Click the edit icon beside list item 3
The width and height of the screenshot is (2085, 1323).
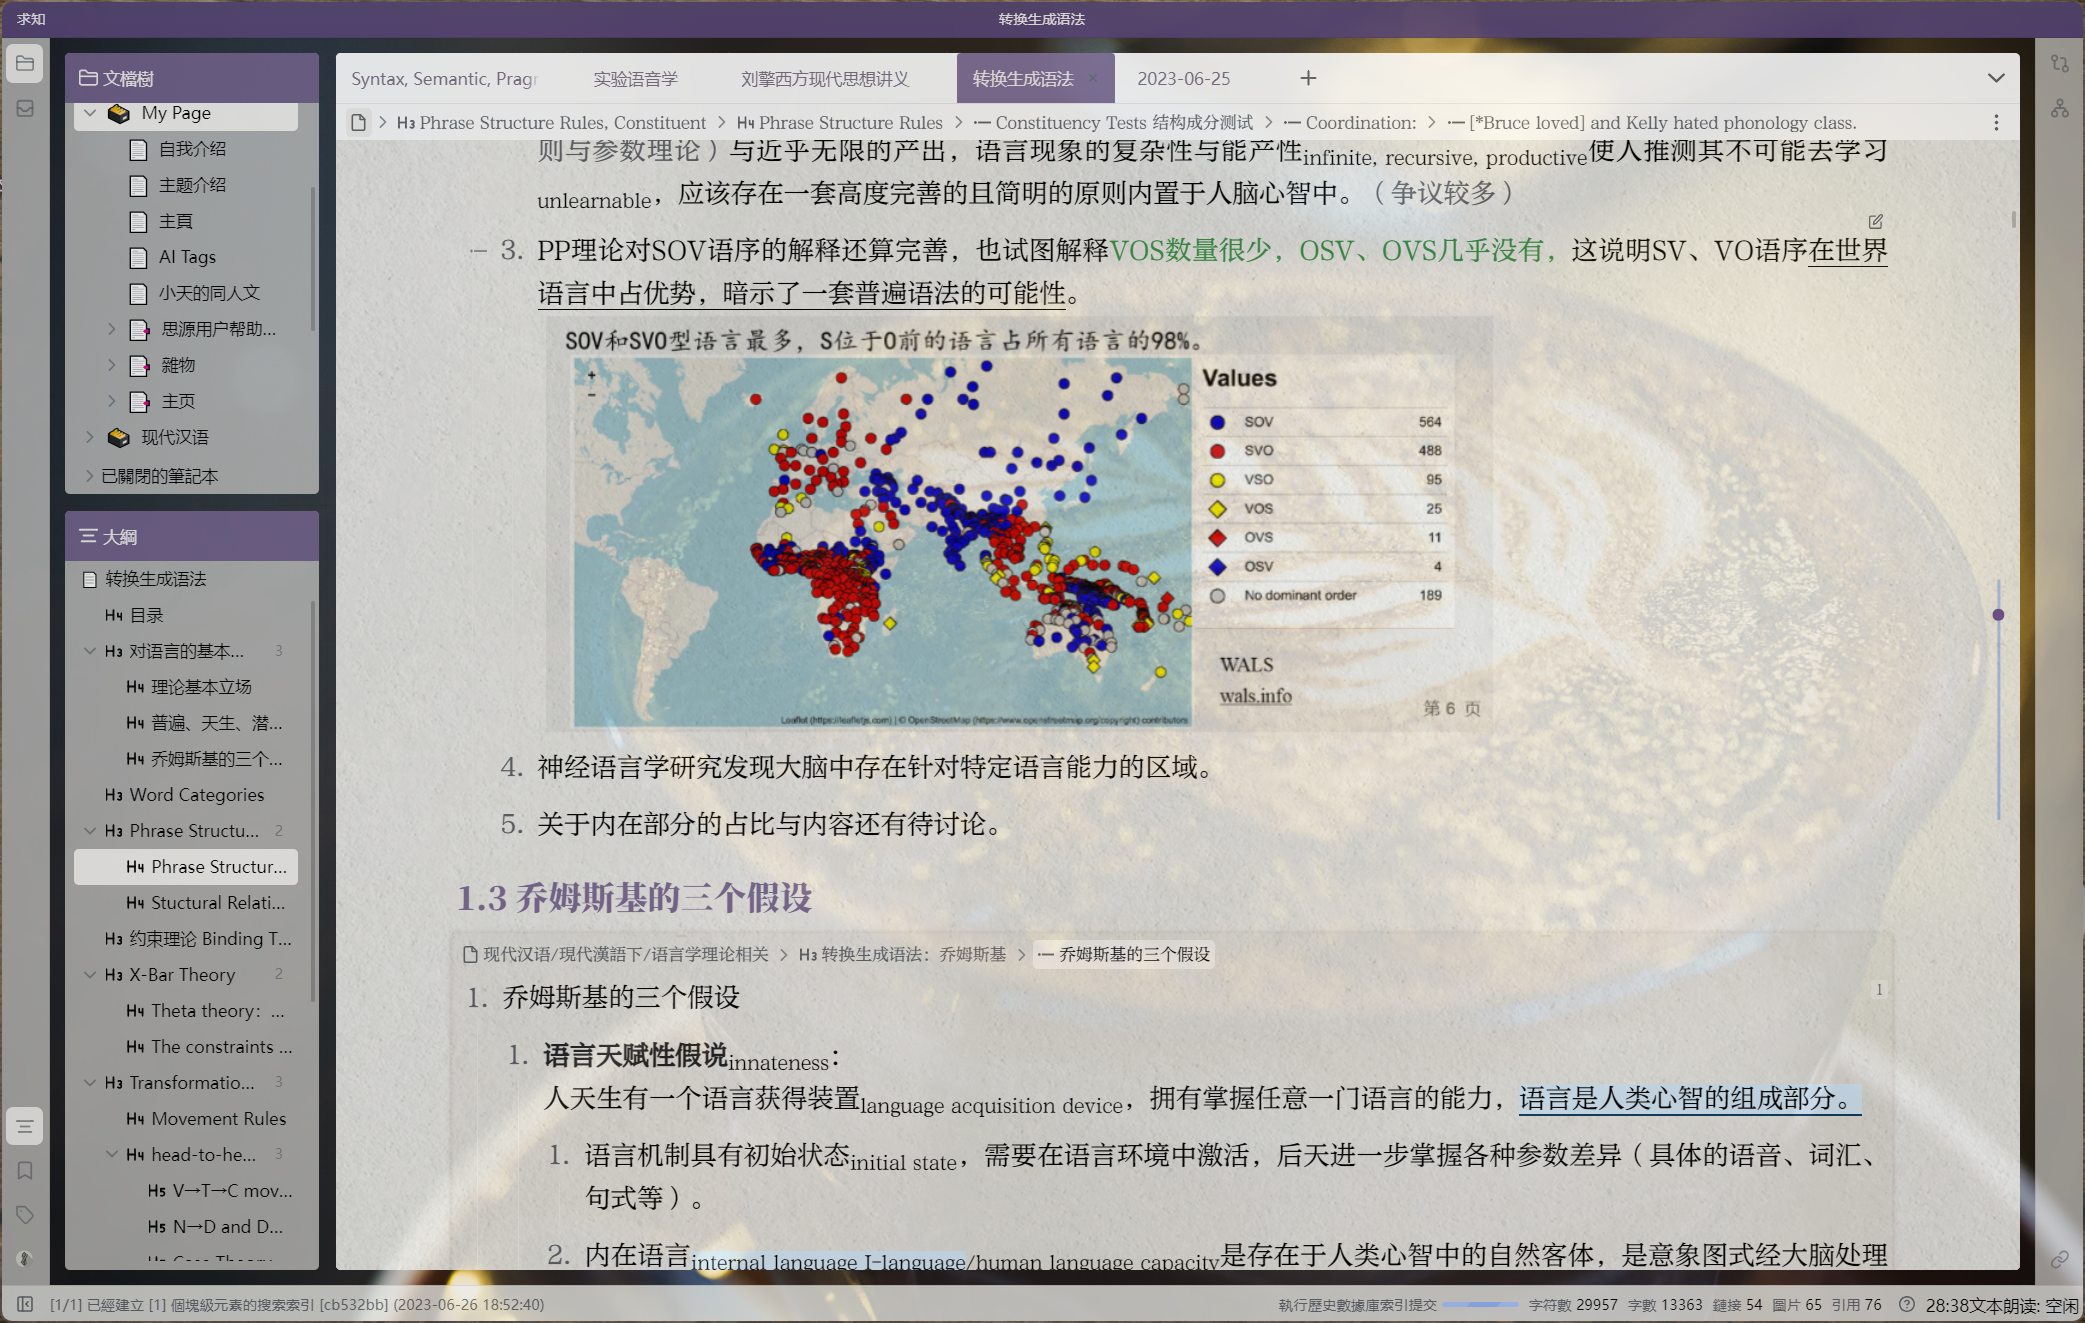[1875, 222]
